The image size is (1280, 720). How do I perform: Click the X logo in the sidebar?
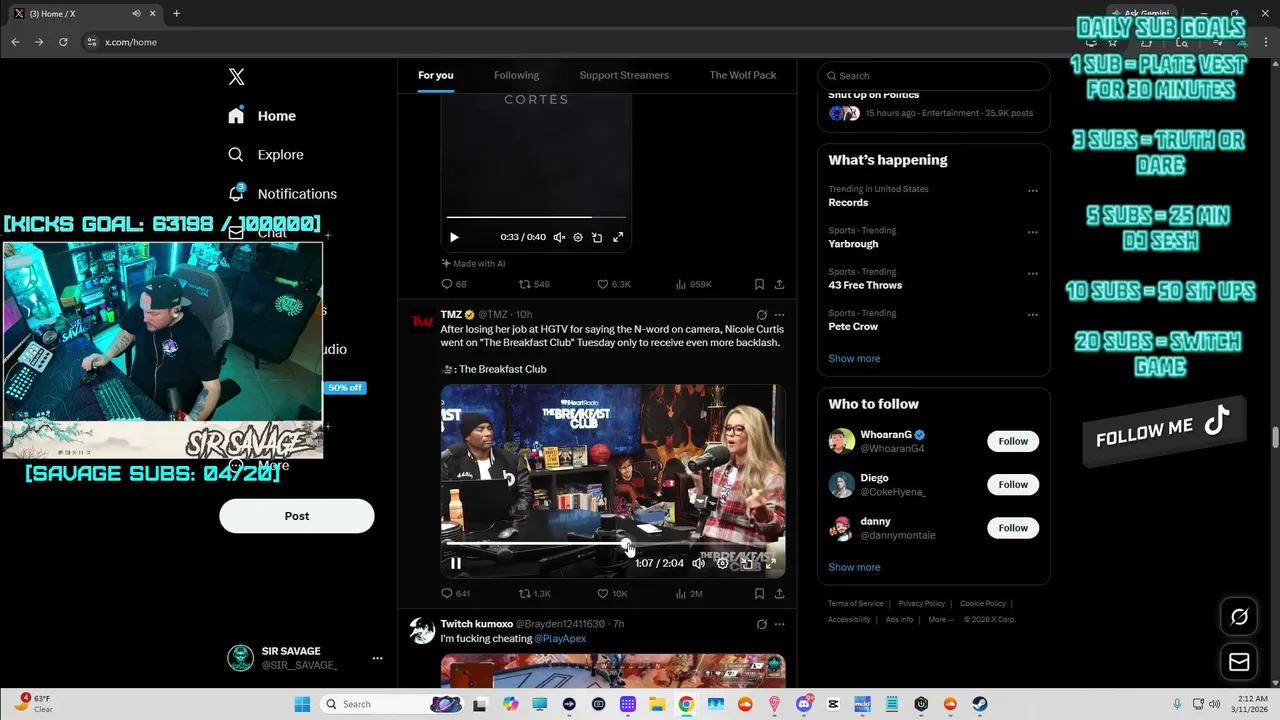click(236, 77)
